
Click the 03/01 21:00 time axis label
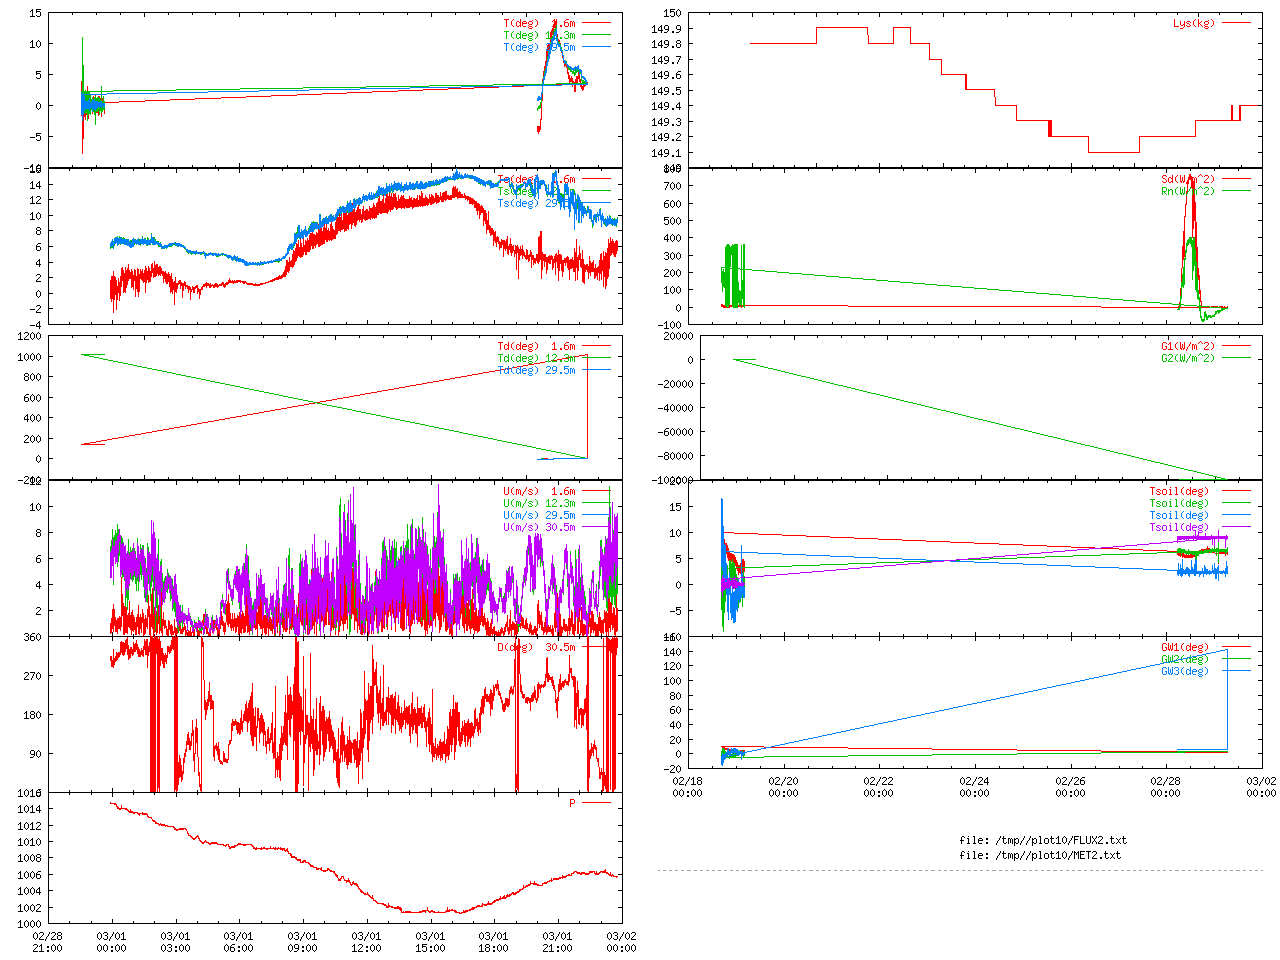[558, 943]
